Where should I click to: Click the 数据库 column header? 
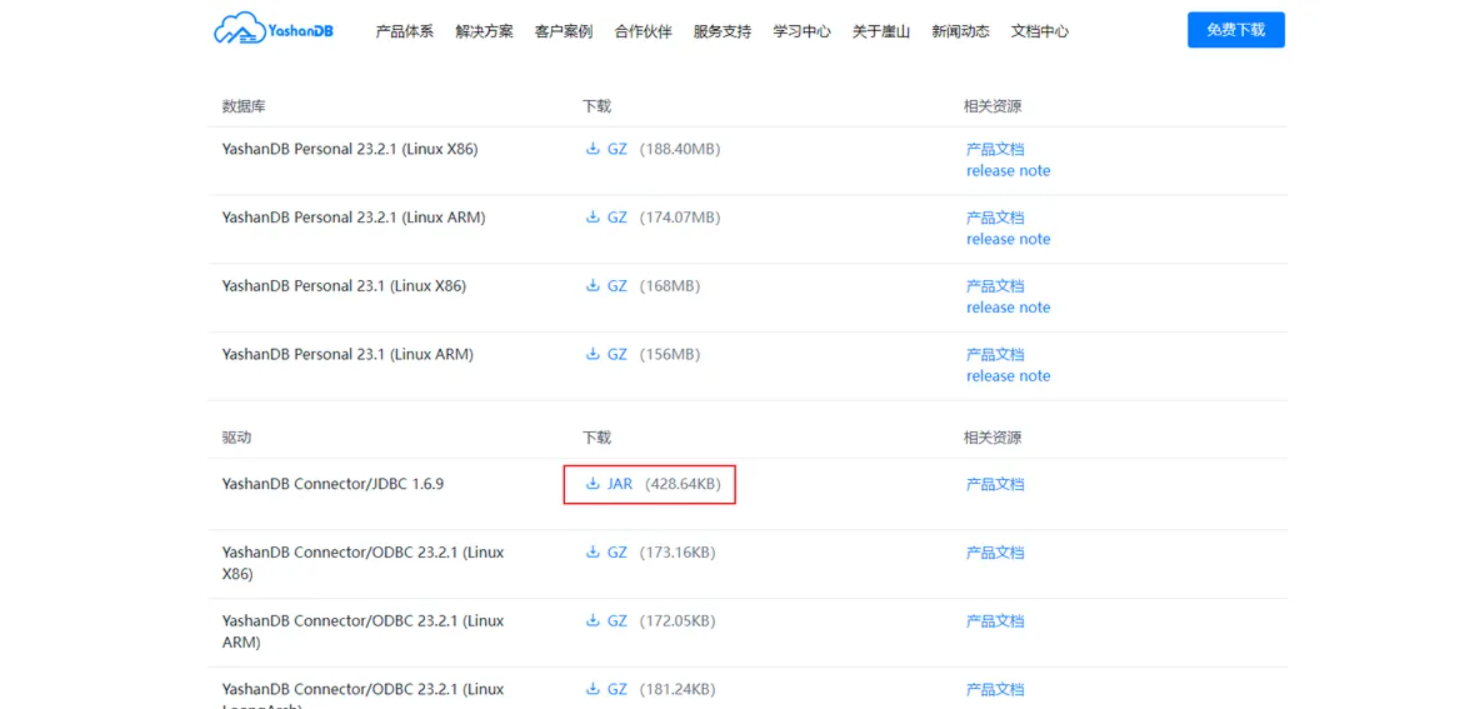(244, 106)
